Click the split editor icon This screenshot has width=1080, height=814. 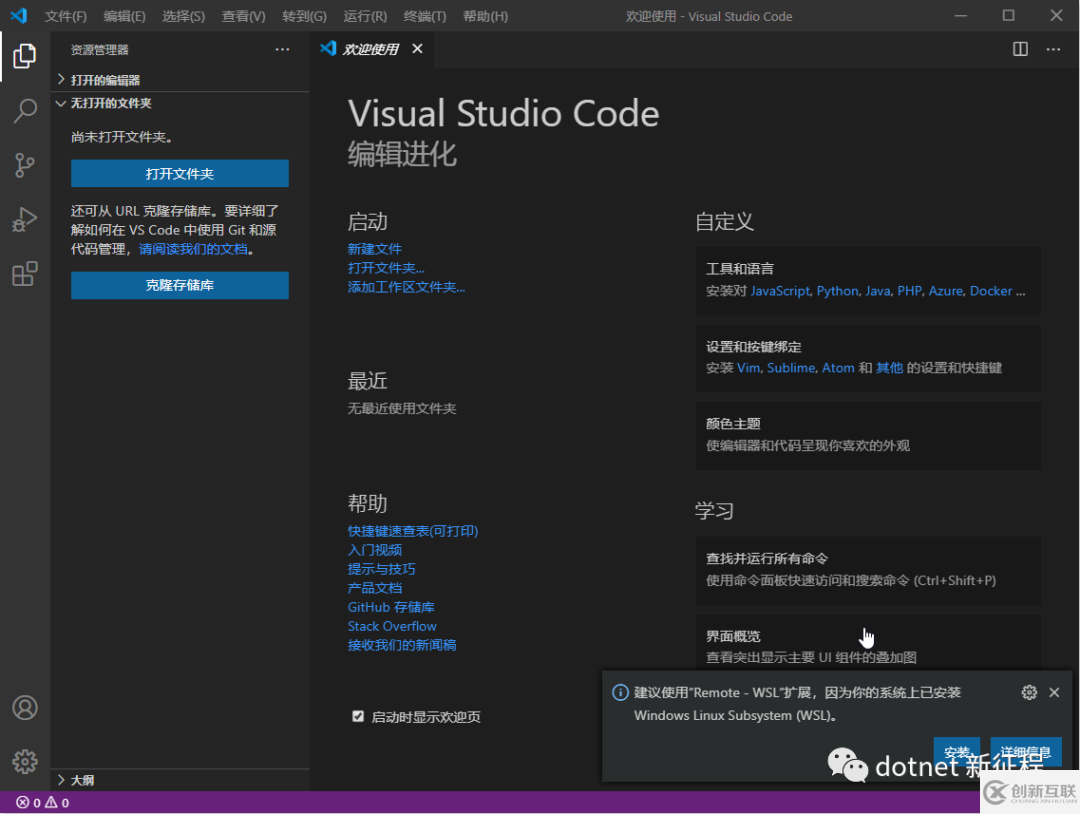click(x=1020, y=49)
